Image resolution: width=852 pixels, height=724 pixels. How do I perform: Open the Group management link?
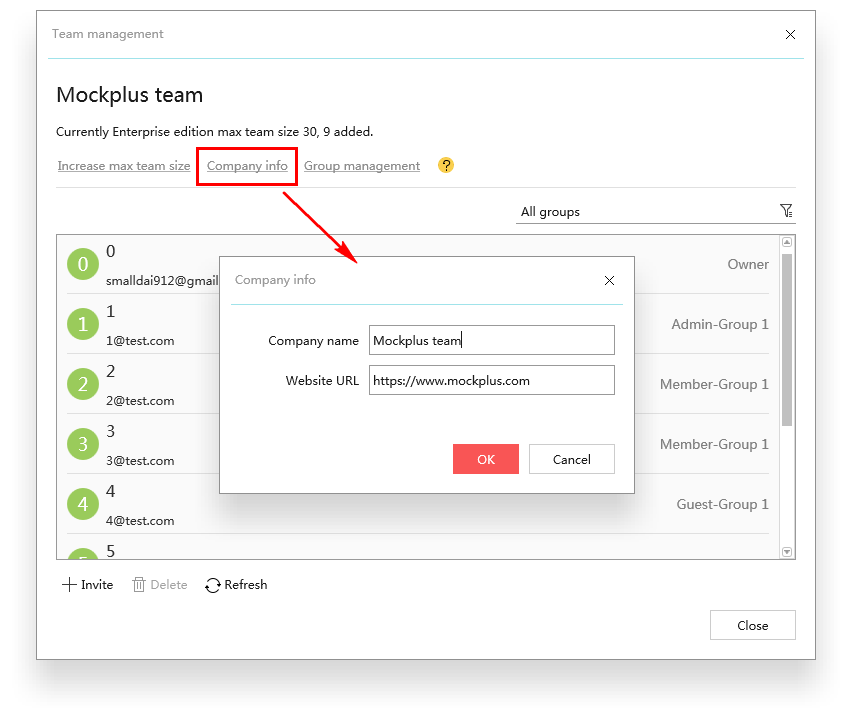(x=362, y=166)
